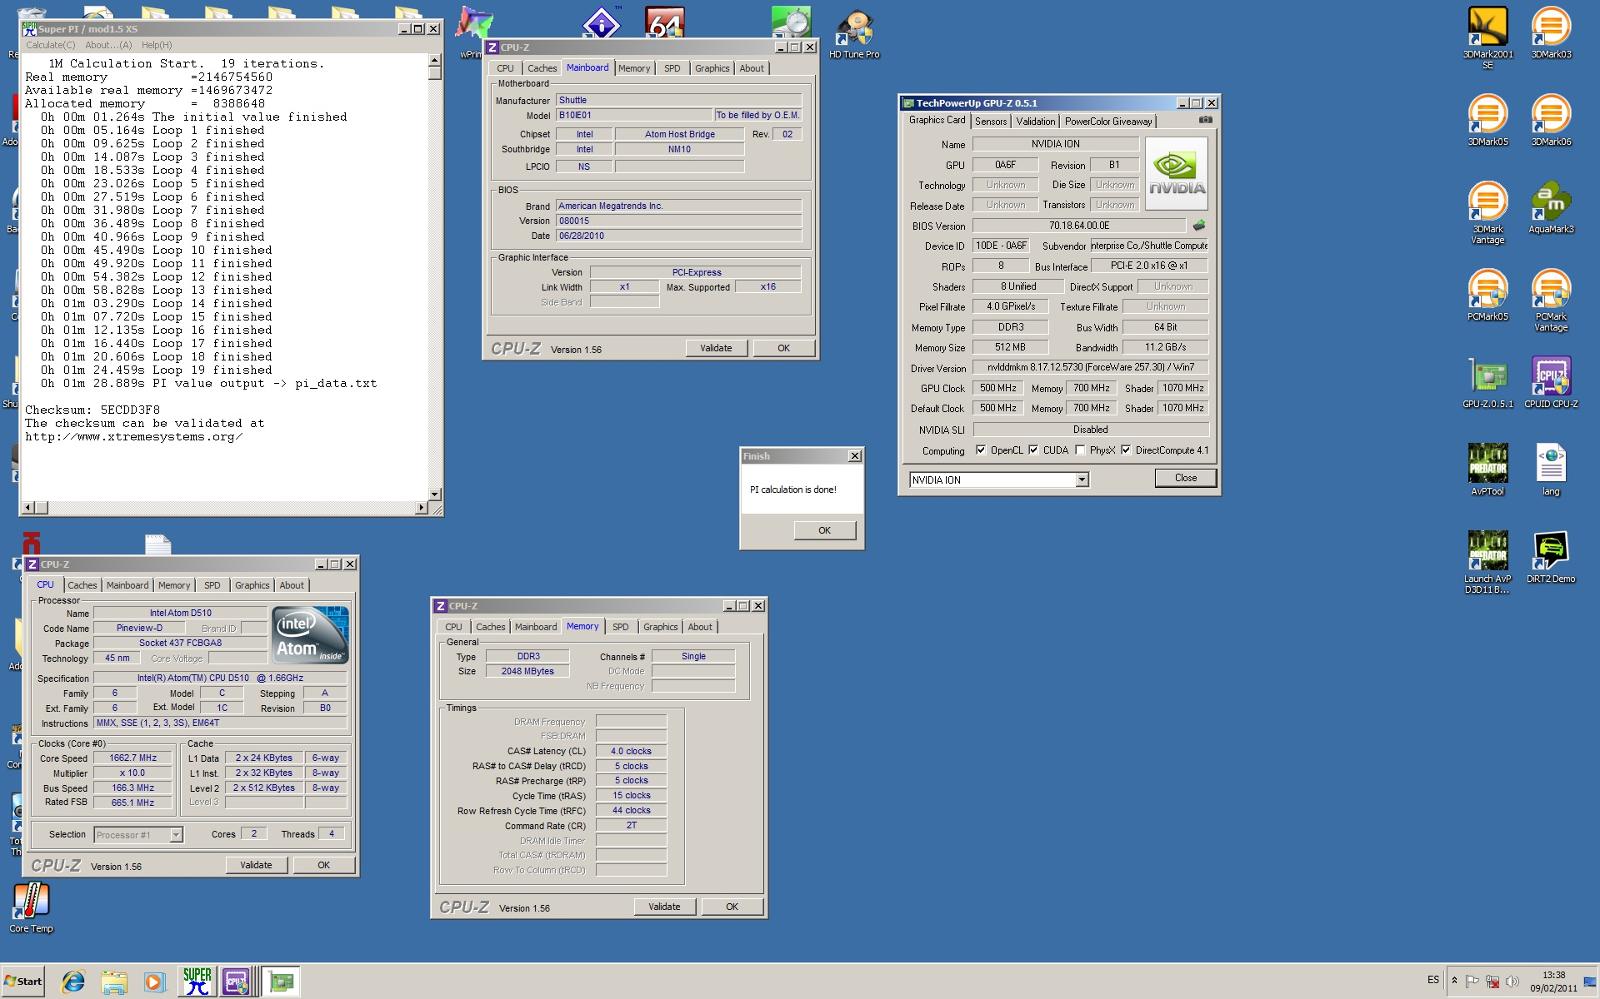
Task: Open the DiRT2 Demo shortcut
Action: (x=1550, y=557)
